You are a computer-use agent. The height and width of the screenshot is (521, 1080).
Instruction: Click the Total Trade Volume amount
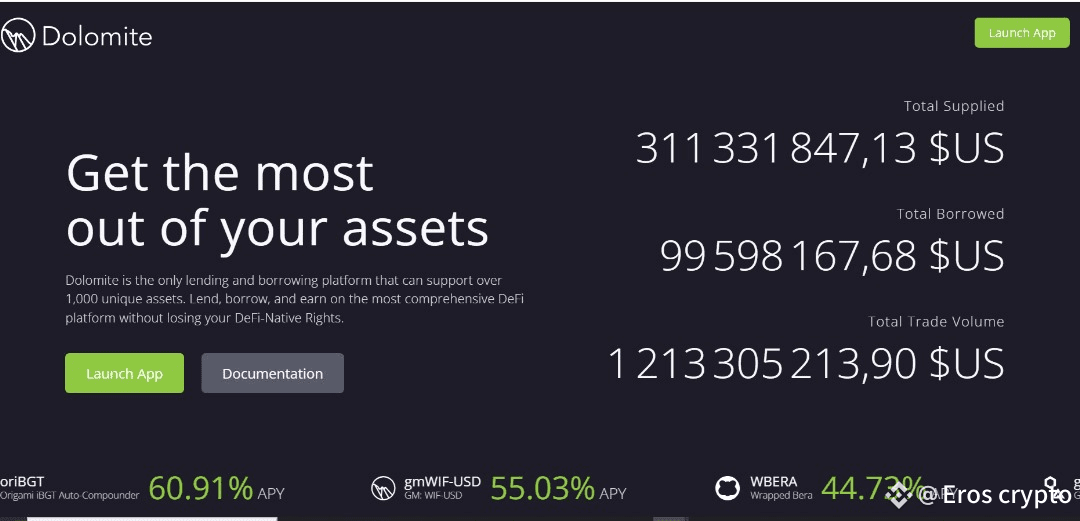coord(807,363)
